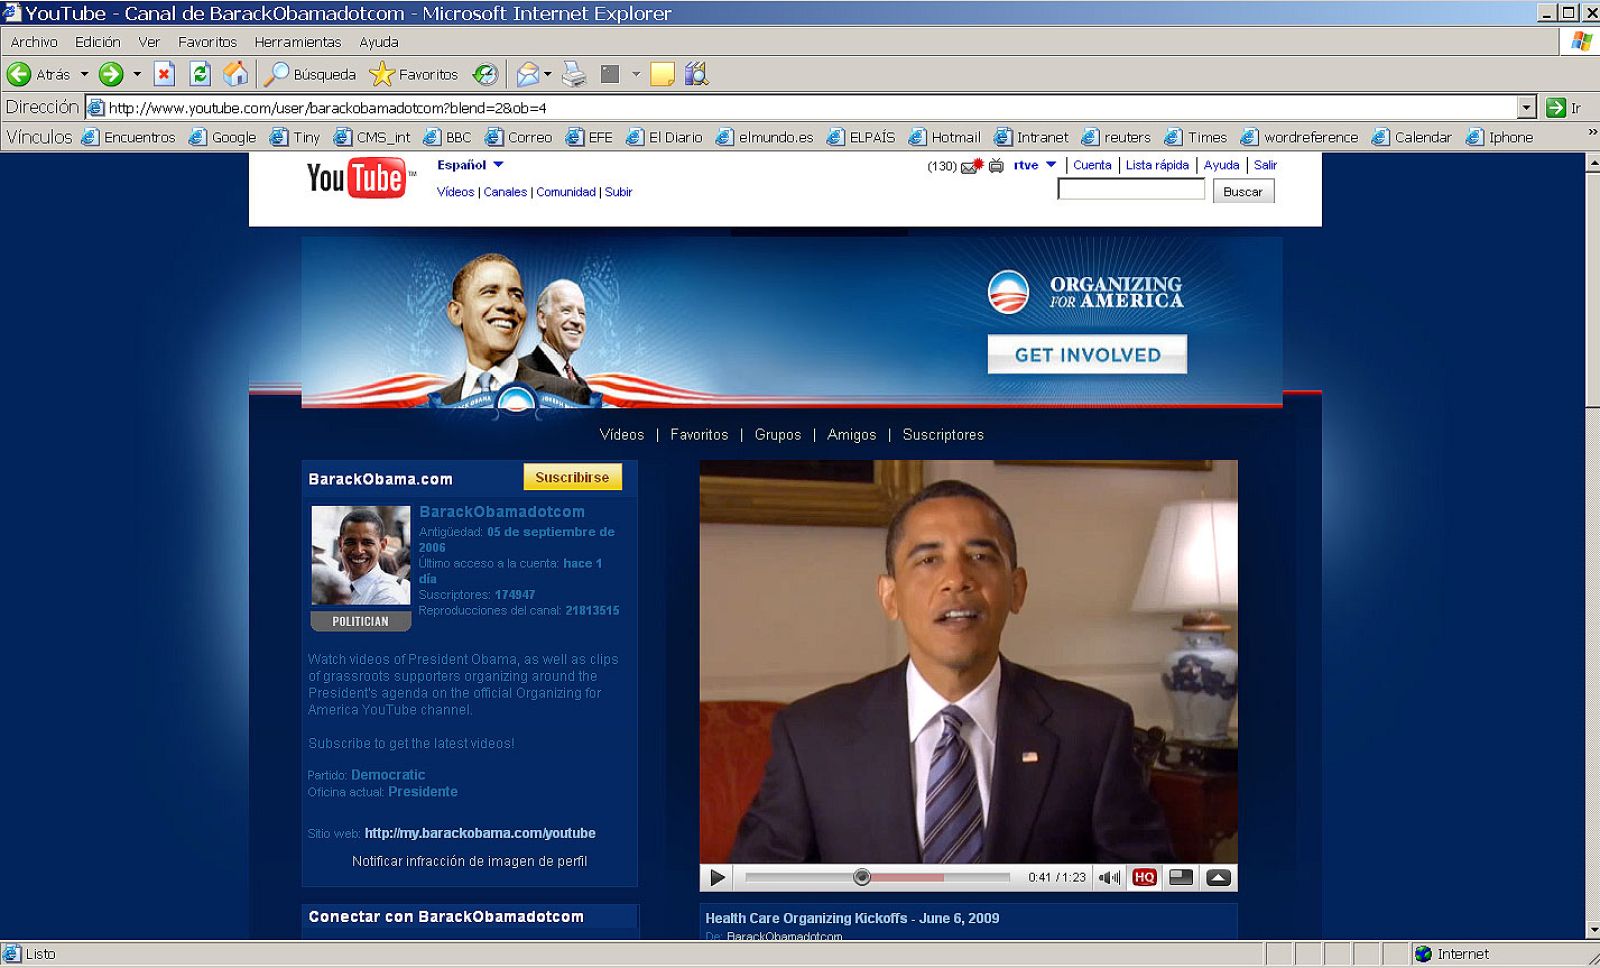The image size is (1600, 968).
Task: Click the Back navigation arrow
Action: click(x=22, y=73)
